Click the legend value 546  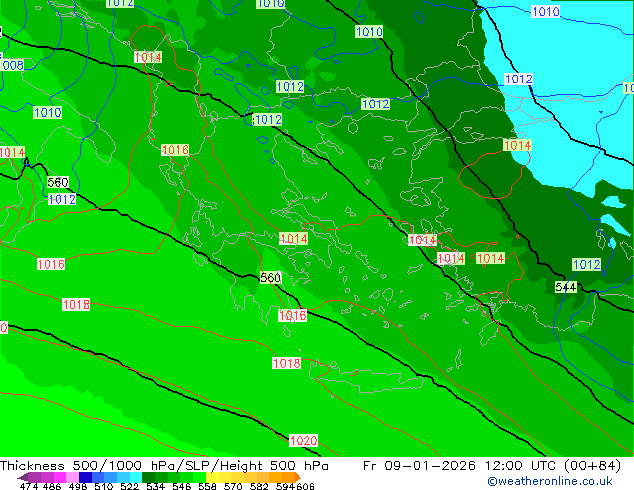pos(182,486)
